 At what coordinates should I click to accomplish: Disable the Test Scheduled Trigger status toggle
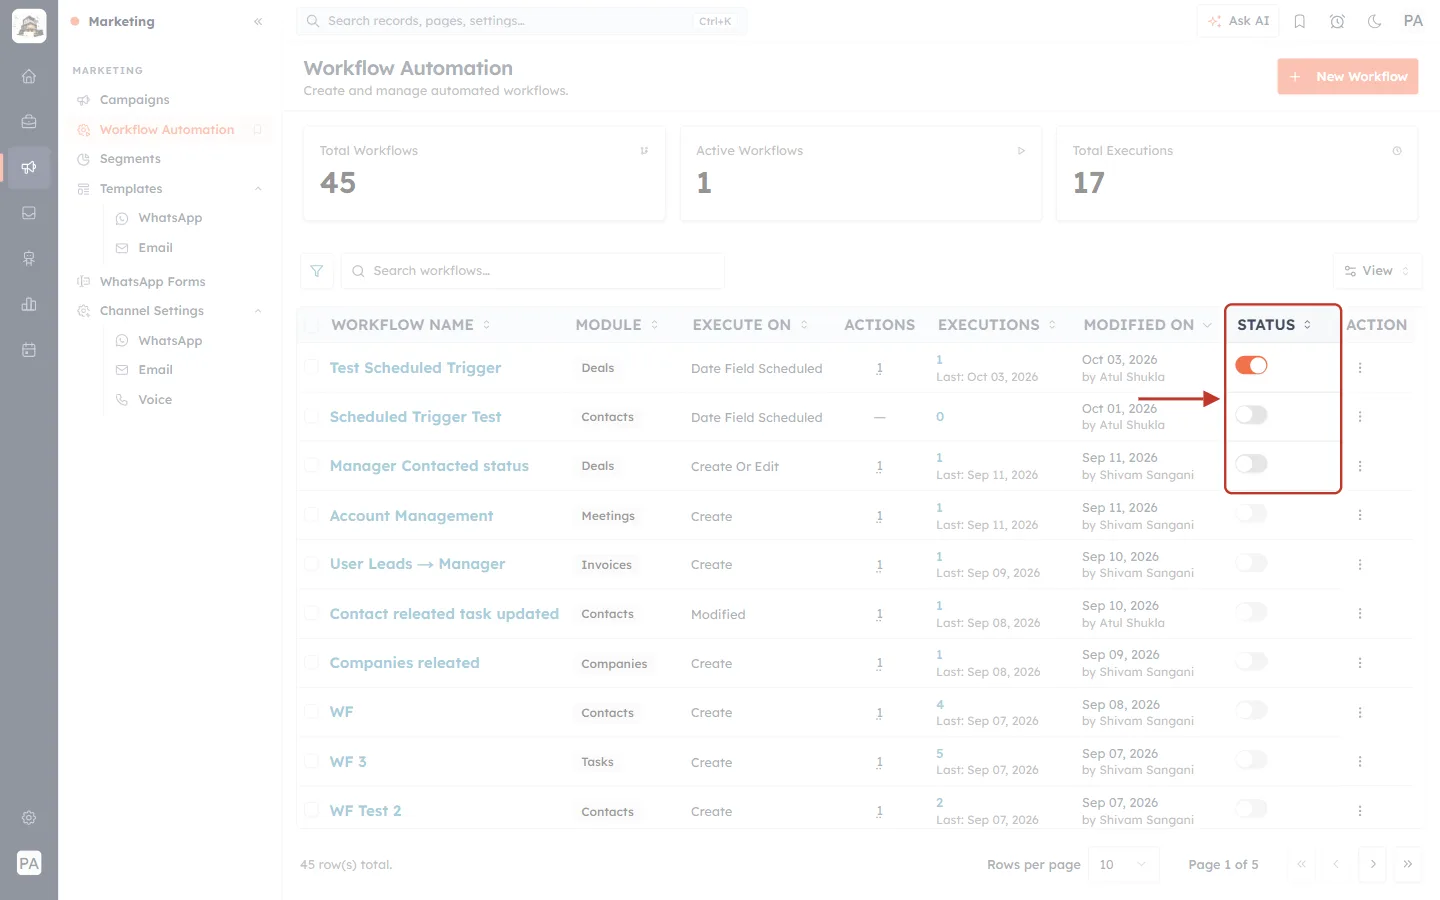(1251, 365)
